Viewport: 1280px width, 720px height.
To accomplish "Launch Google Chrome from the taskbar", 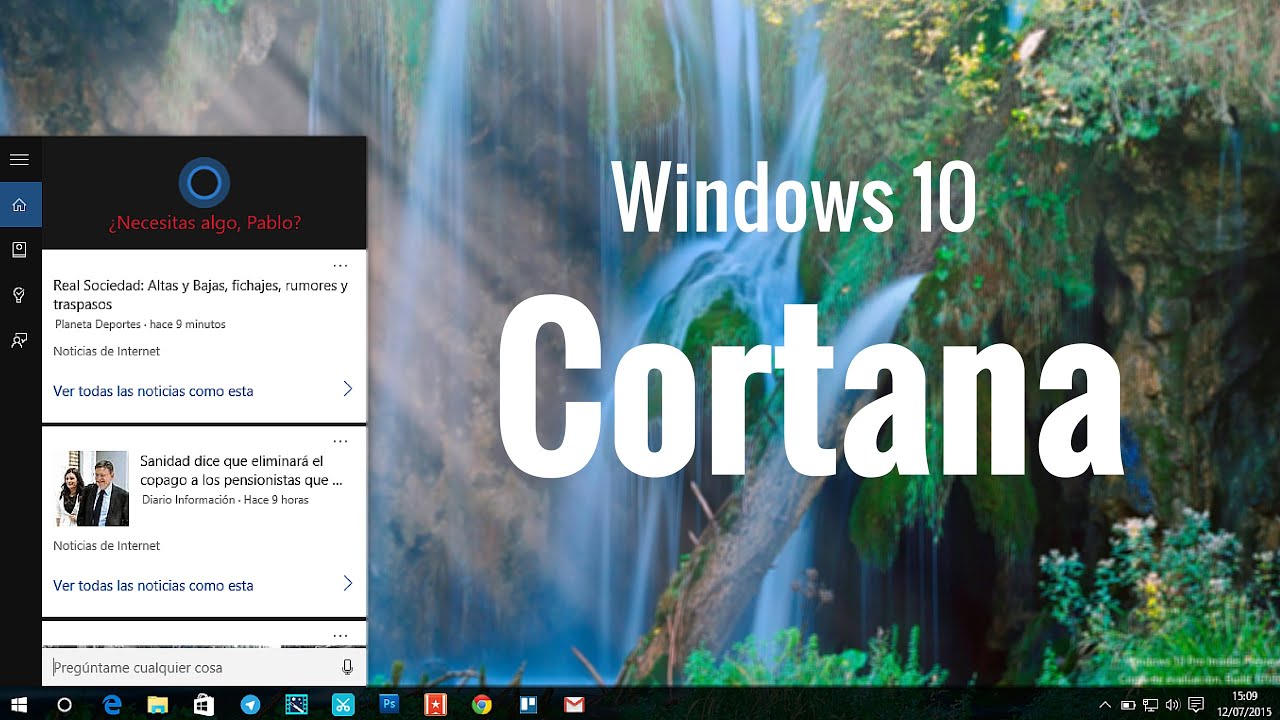I will (482, 704).
